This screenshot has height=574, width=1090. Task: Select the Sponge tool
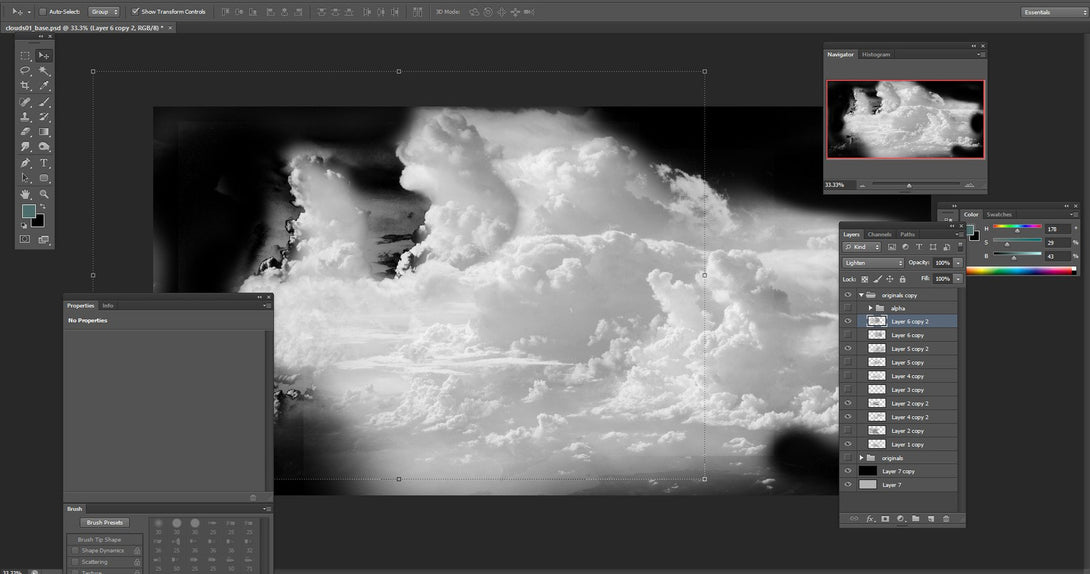[x=44, y=147]
